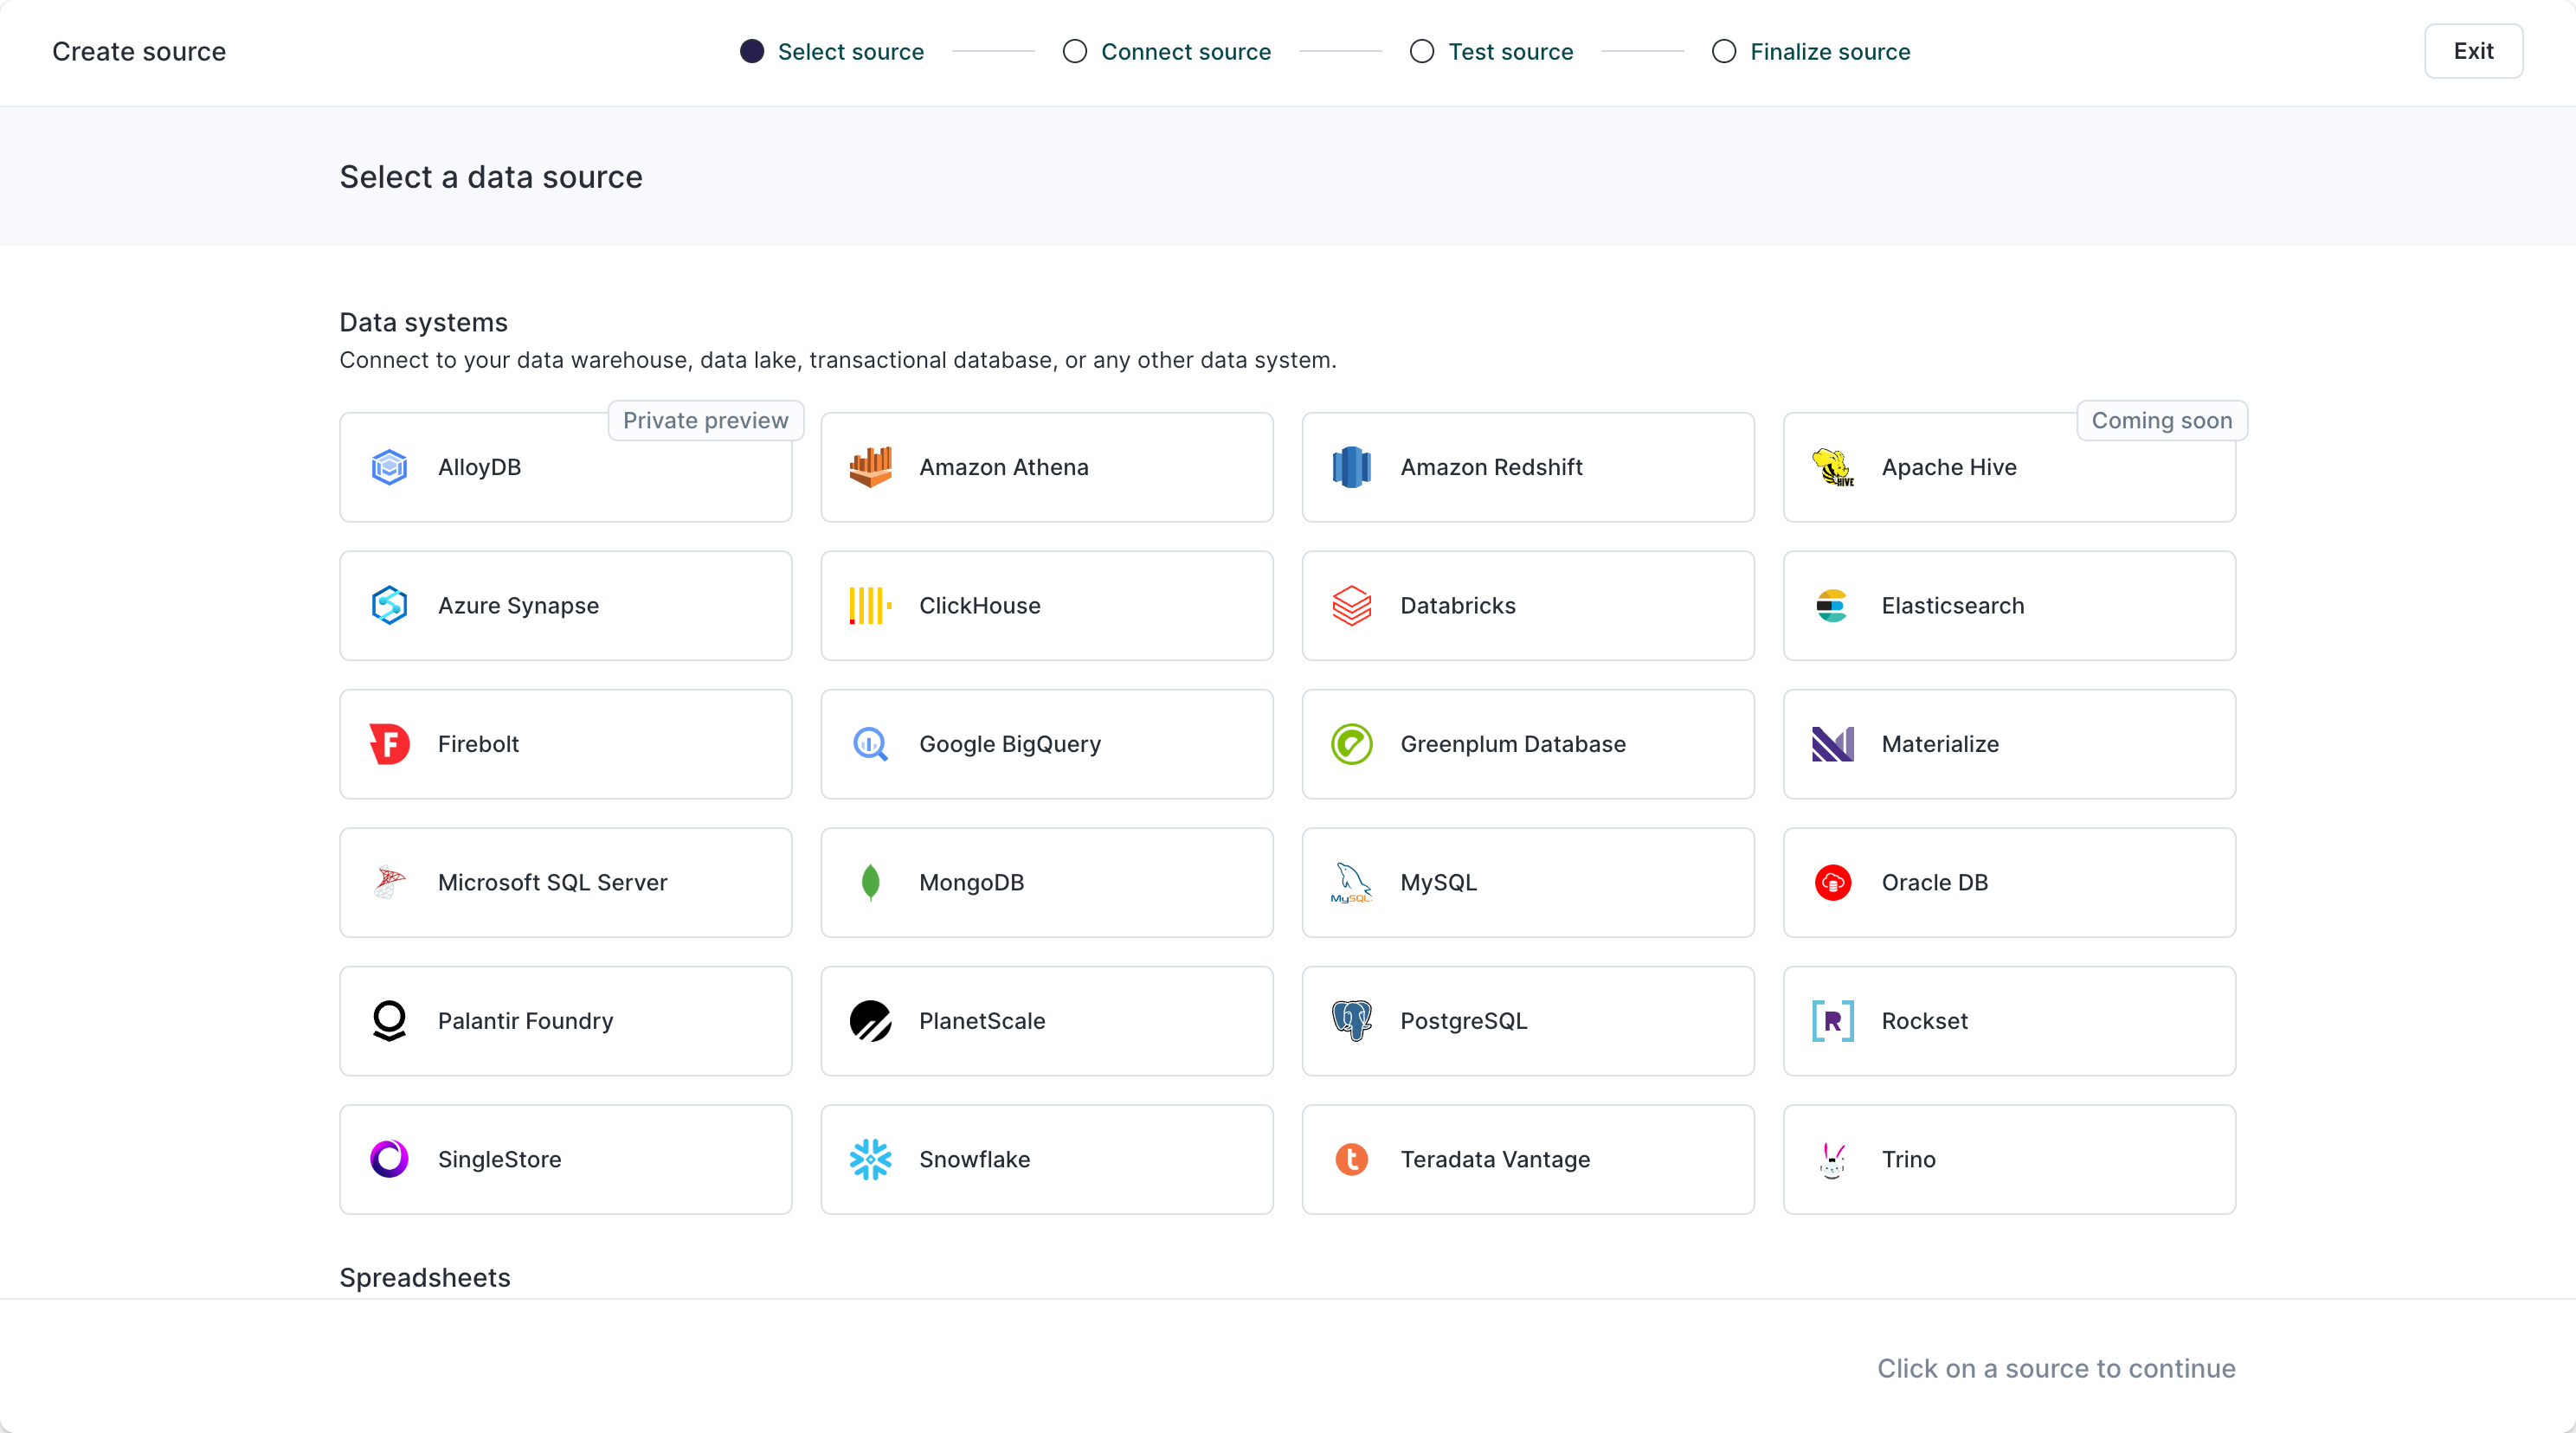Screen dimensions: 2576x1433
Task: Choose Databricks as the data source
Action: coord(1528,606)
